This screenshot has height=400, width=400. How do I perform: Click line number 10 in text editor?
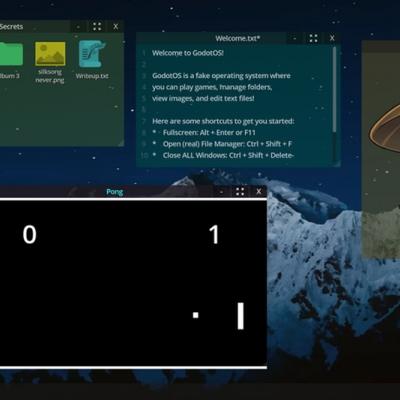[x=144, y=155]
